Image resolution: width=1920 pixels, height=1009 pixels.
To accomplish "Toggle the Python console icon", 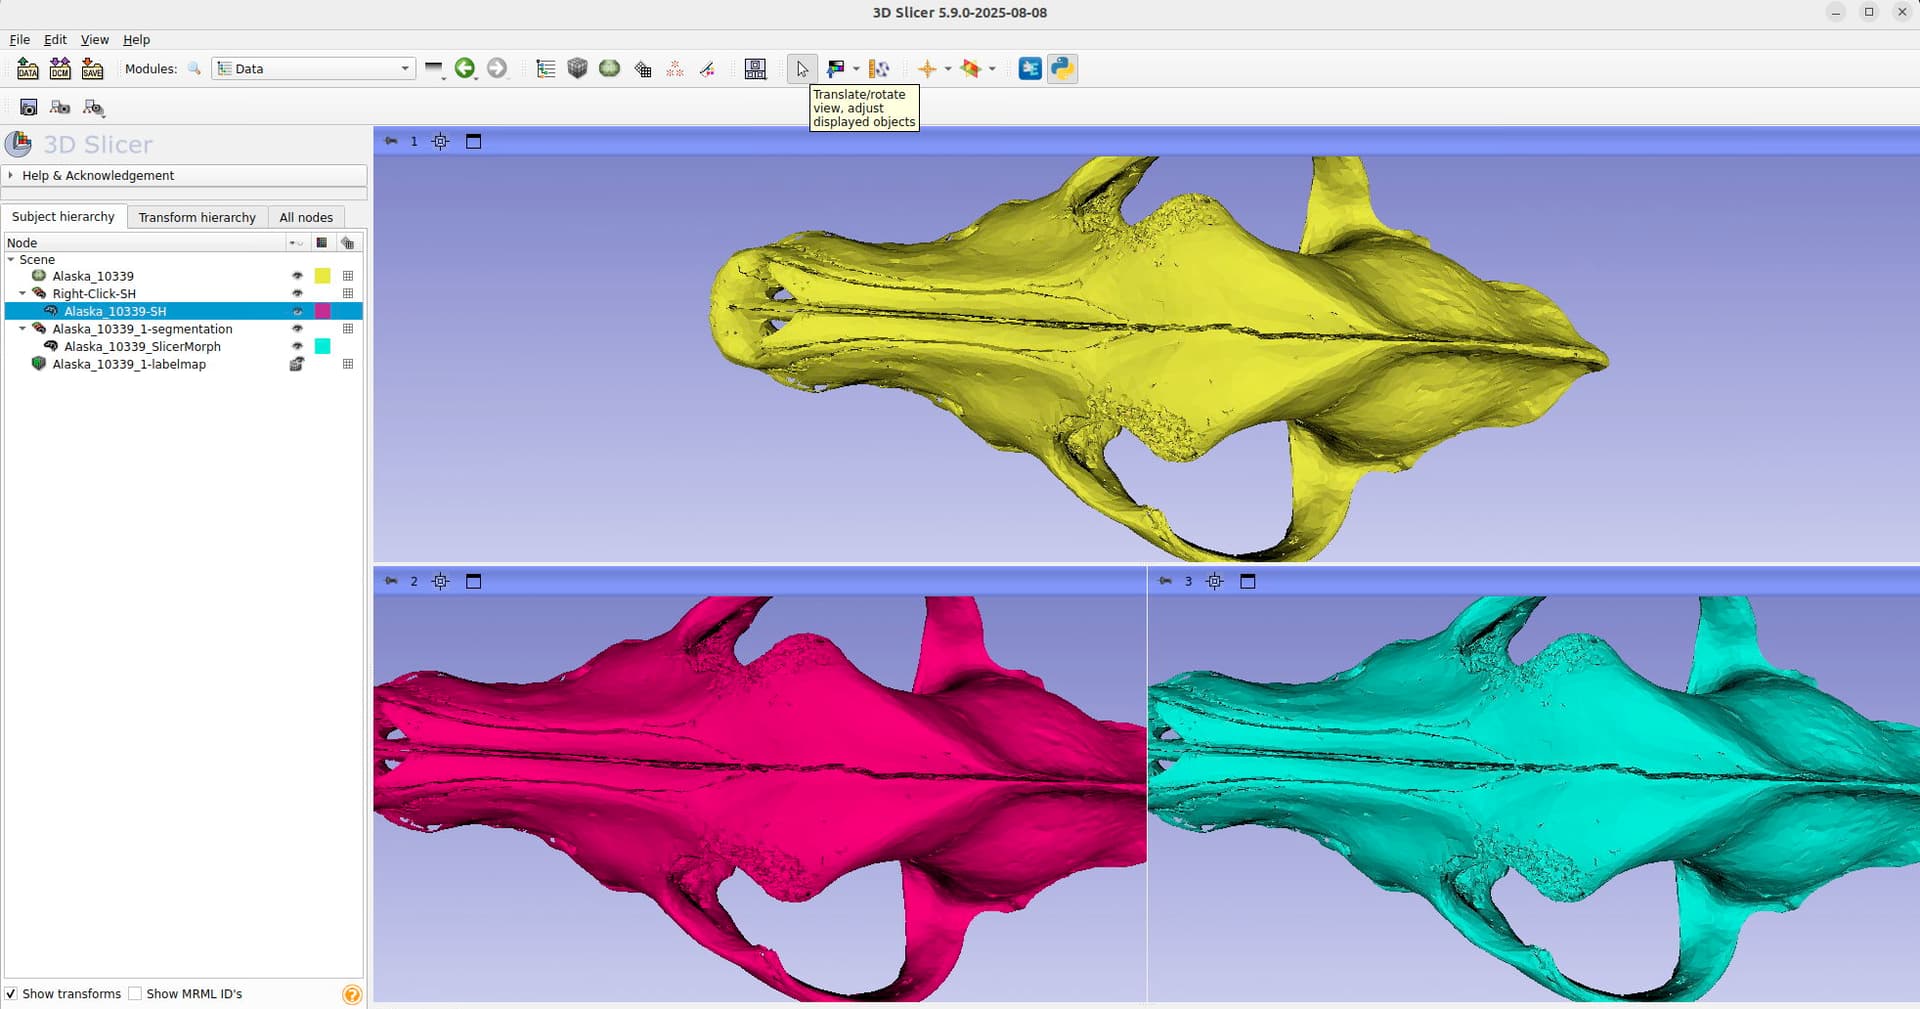I will tap(1062, 69).
